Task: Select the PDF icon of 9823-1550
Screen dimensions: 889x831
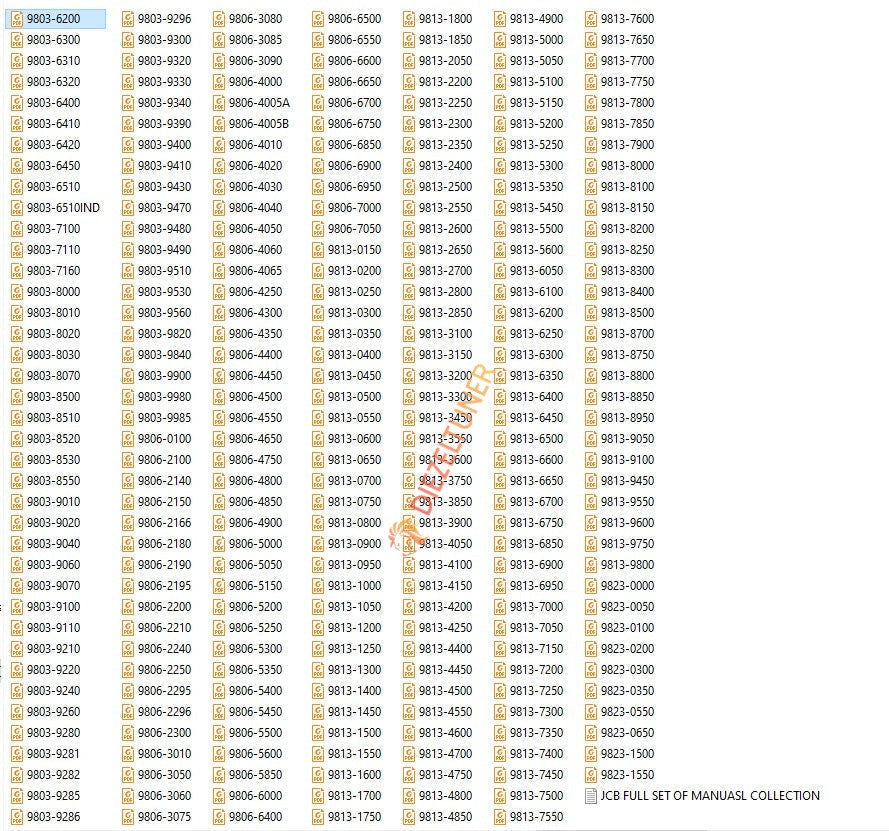Action: click(x=591, y=775)
